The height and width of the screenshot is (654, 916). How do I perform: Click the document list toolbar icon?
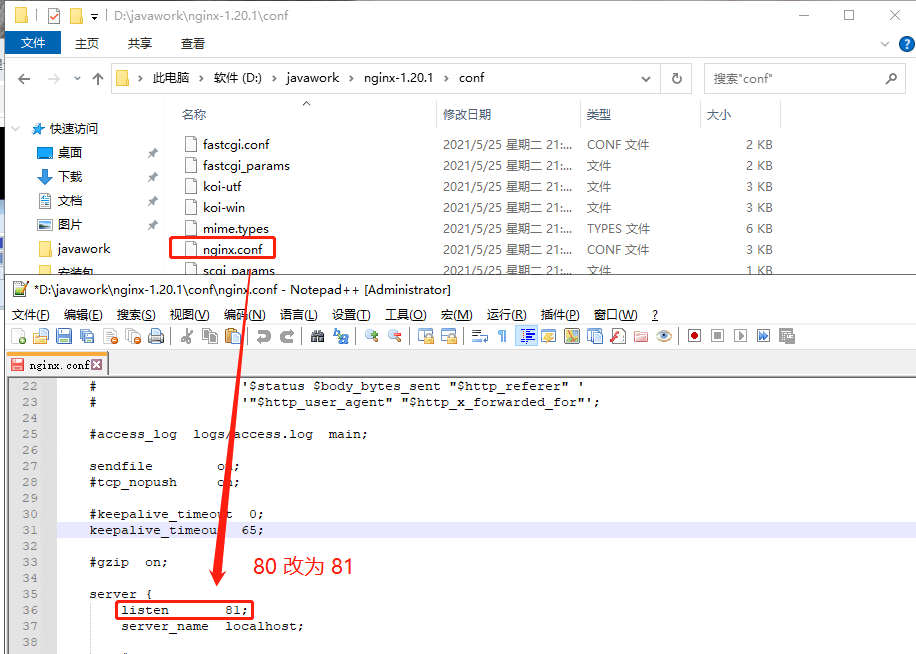click(x=595, y=336)
